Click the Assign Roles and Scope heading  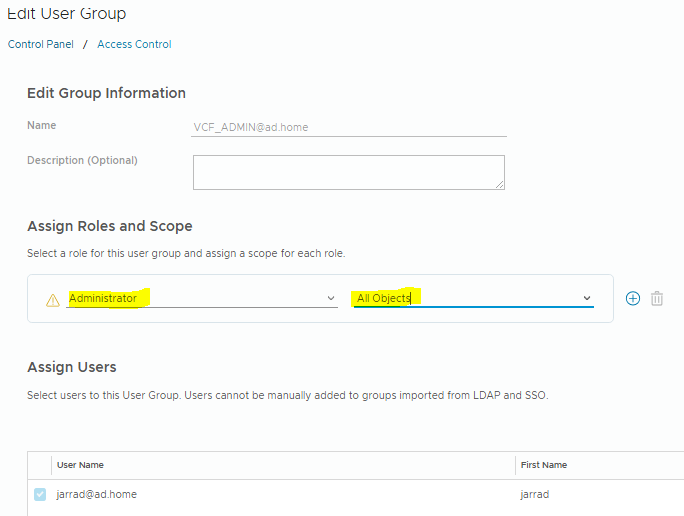tap(110, 226)
